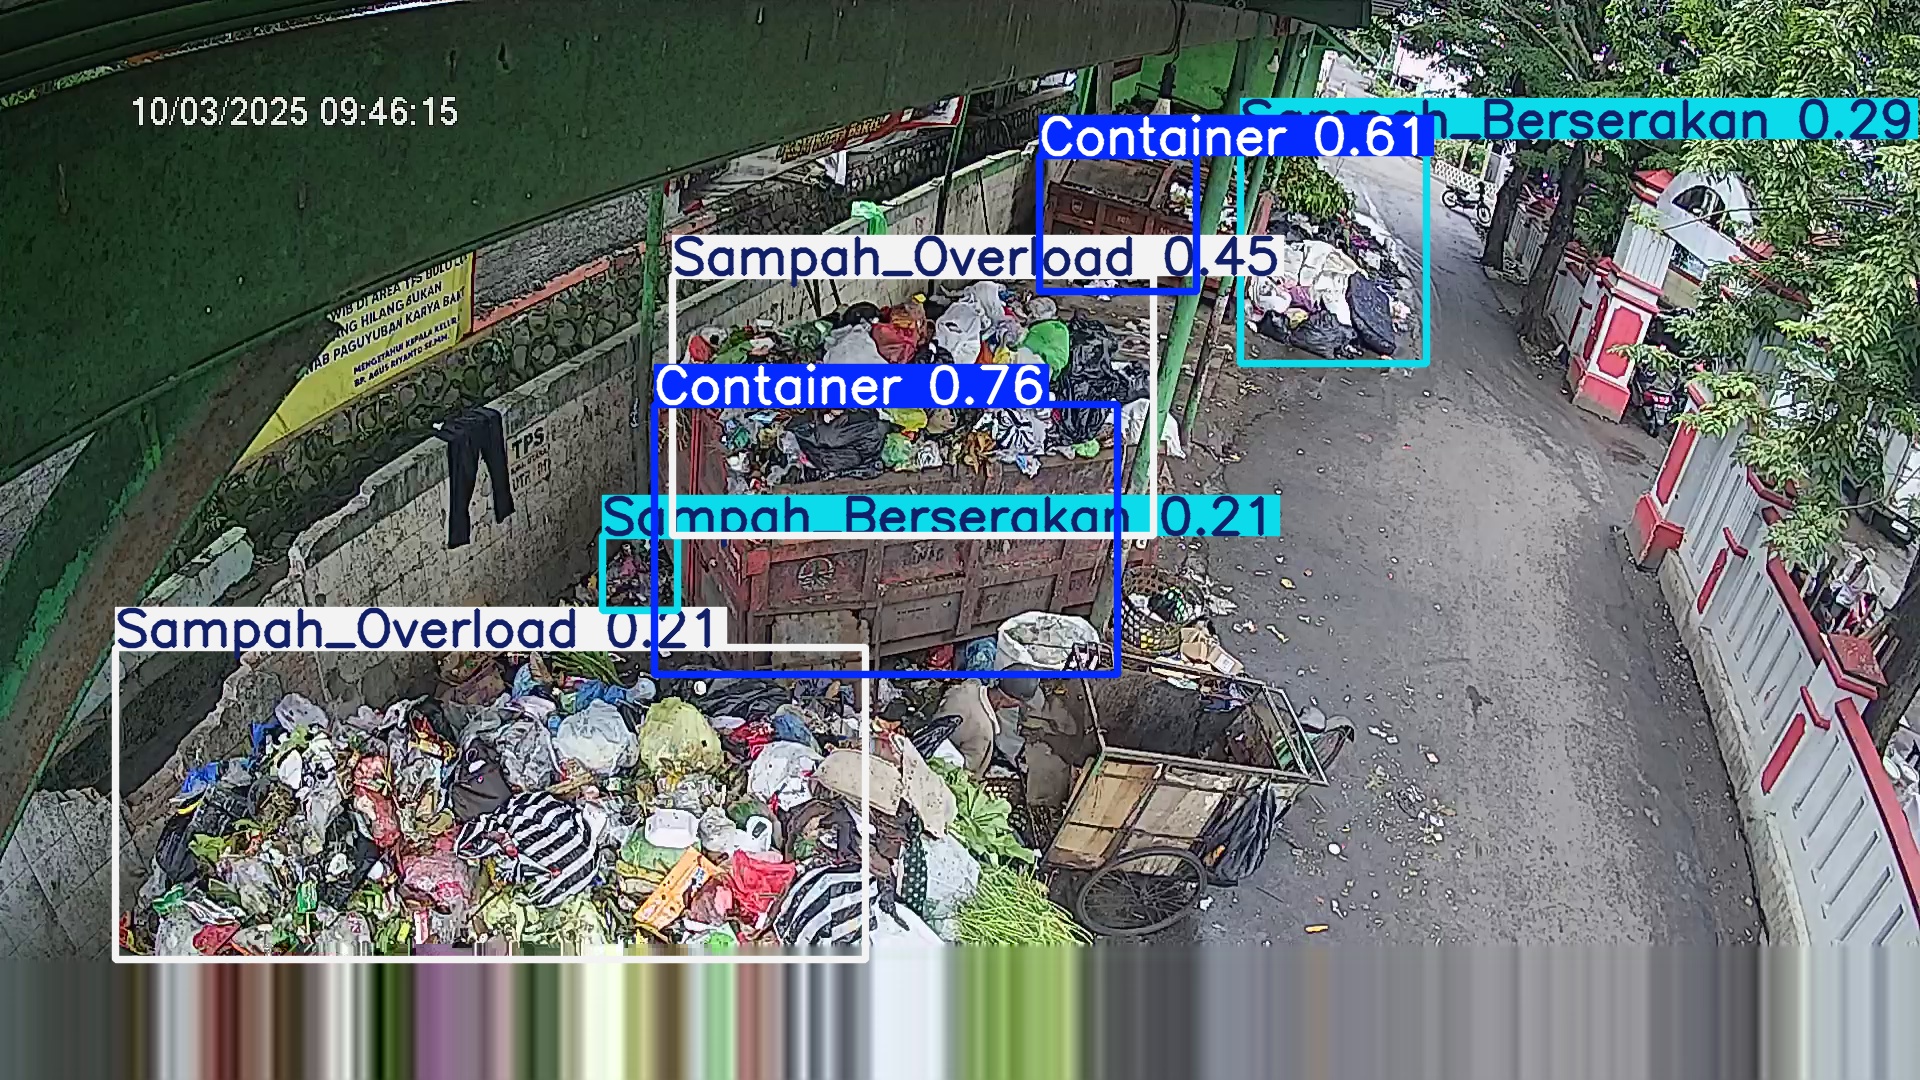Select the white sack beside the rusty container
1920x1080 pixels.
[x=1046, y=640]
